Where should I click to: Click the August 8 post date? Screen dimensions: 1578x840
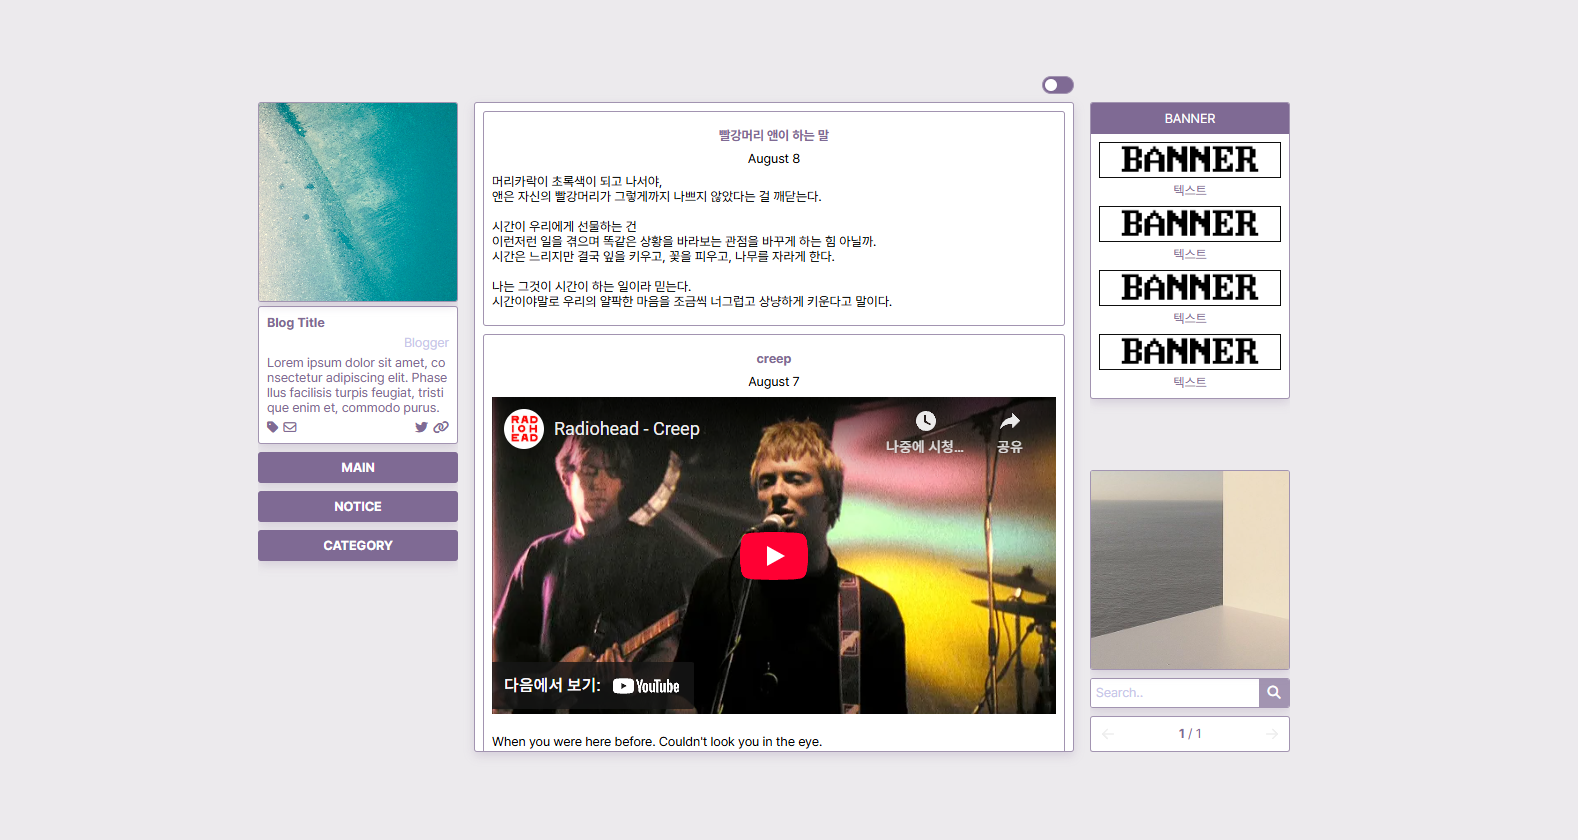point(774,159)
